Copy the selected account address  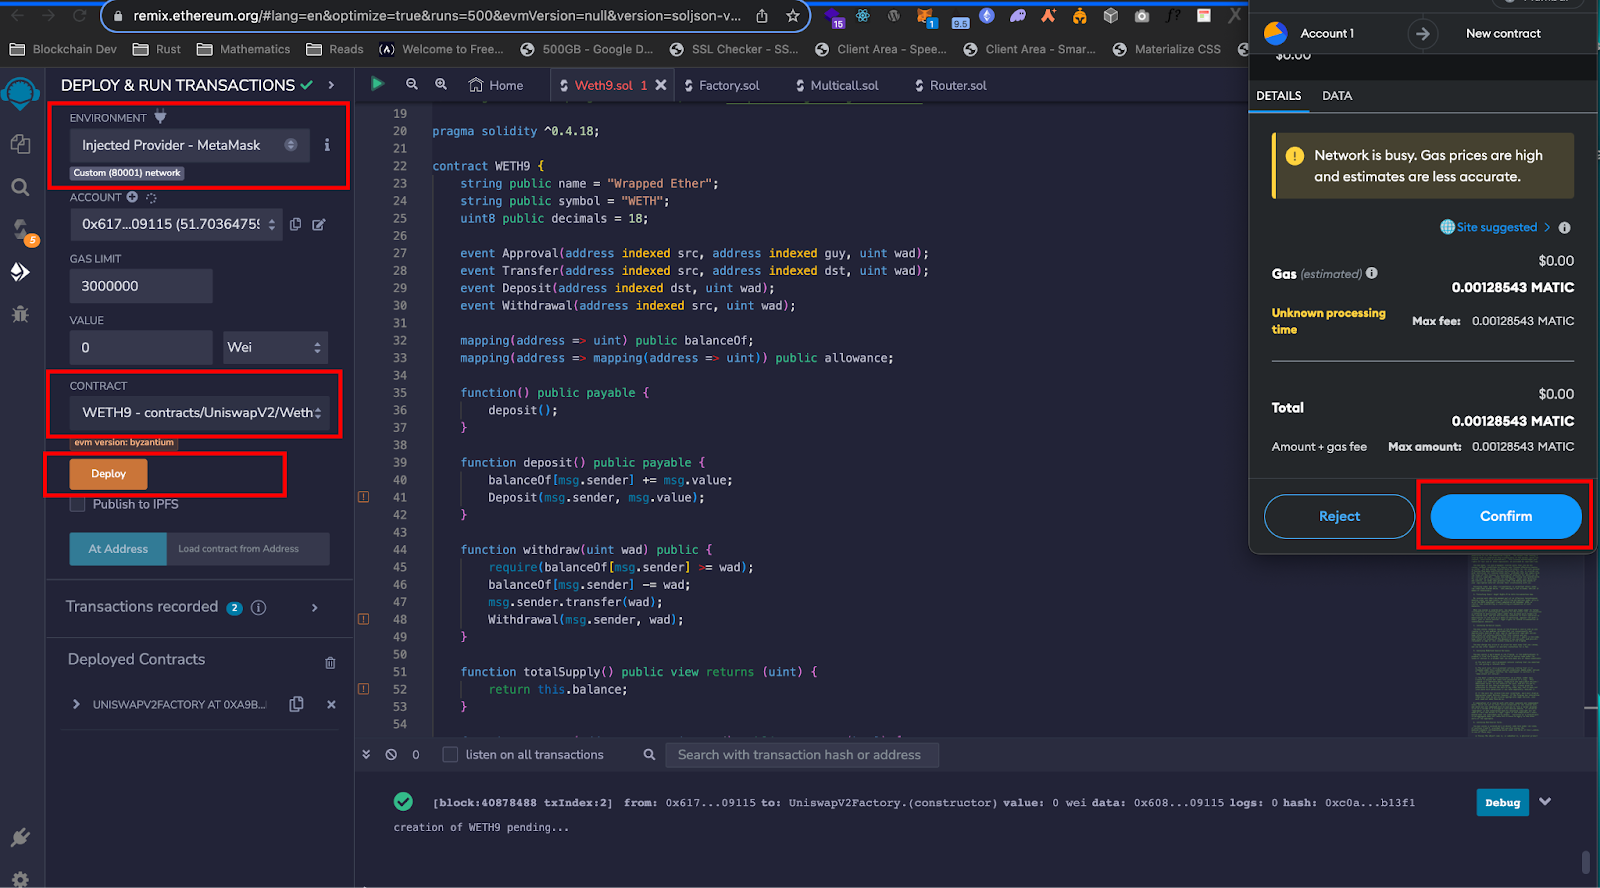pos(295,224)
